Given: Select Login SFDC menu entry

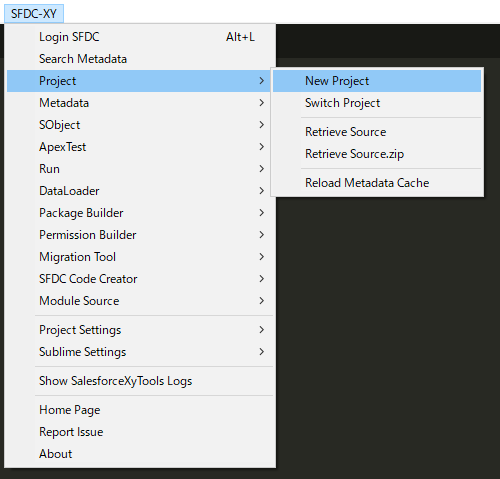Looking at the screenshot, I should pyautogui.click(x=140, y=37).
